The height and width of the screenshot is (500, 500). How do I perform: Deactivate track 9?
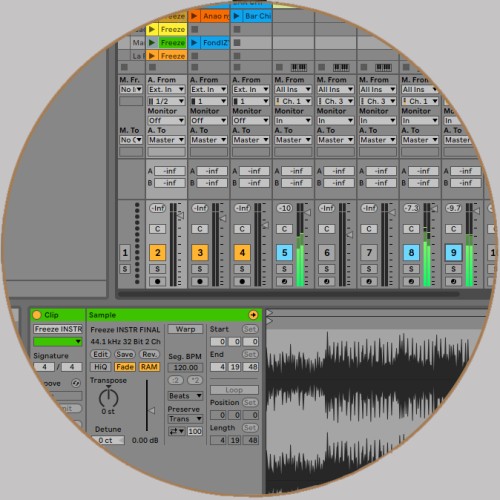click(x=454, y=253)
